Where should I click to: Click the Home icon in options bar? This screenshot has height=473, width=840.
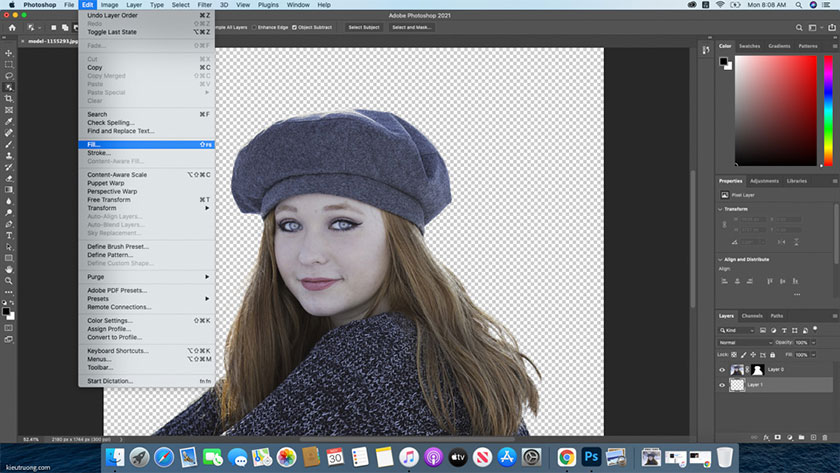(12, 27)
